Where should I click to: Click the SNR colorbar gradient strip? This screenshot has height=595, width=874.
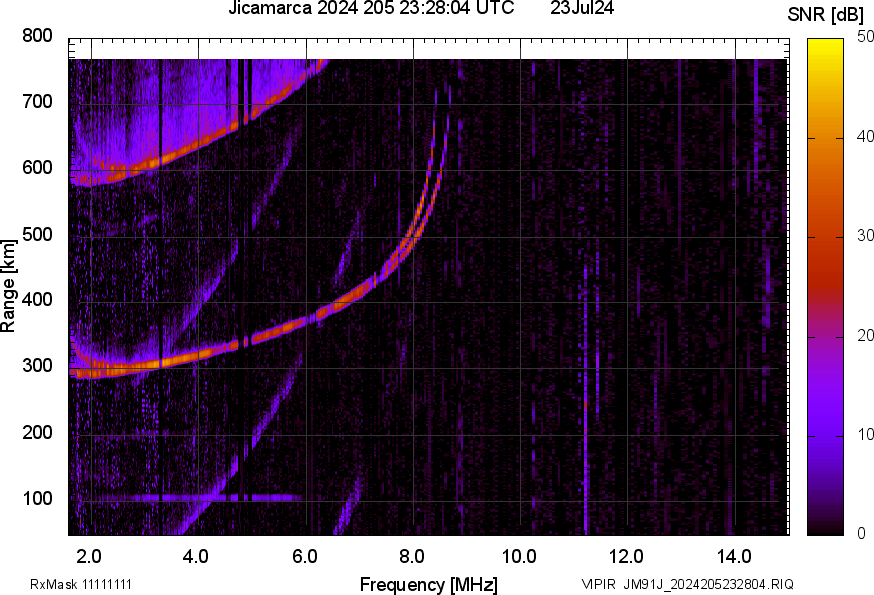tap(825, 287)
